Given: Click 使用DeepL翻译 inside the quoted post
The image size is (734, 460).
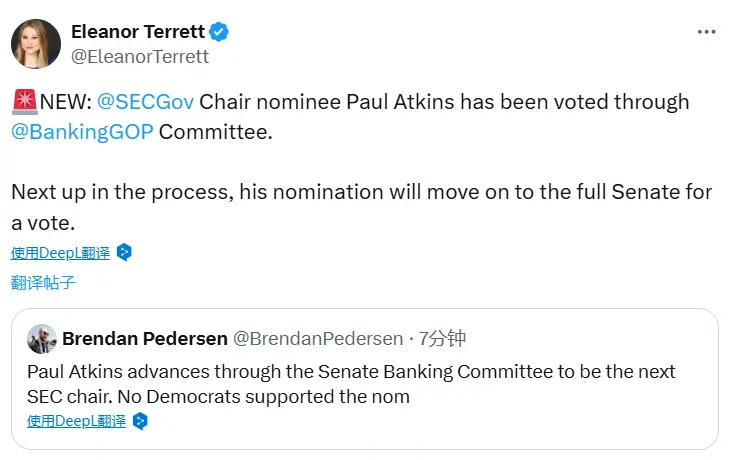Looking at the screenshot, I should (x=77, y=421).
